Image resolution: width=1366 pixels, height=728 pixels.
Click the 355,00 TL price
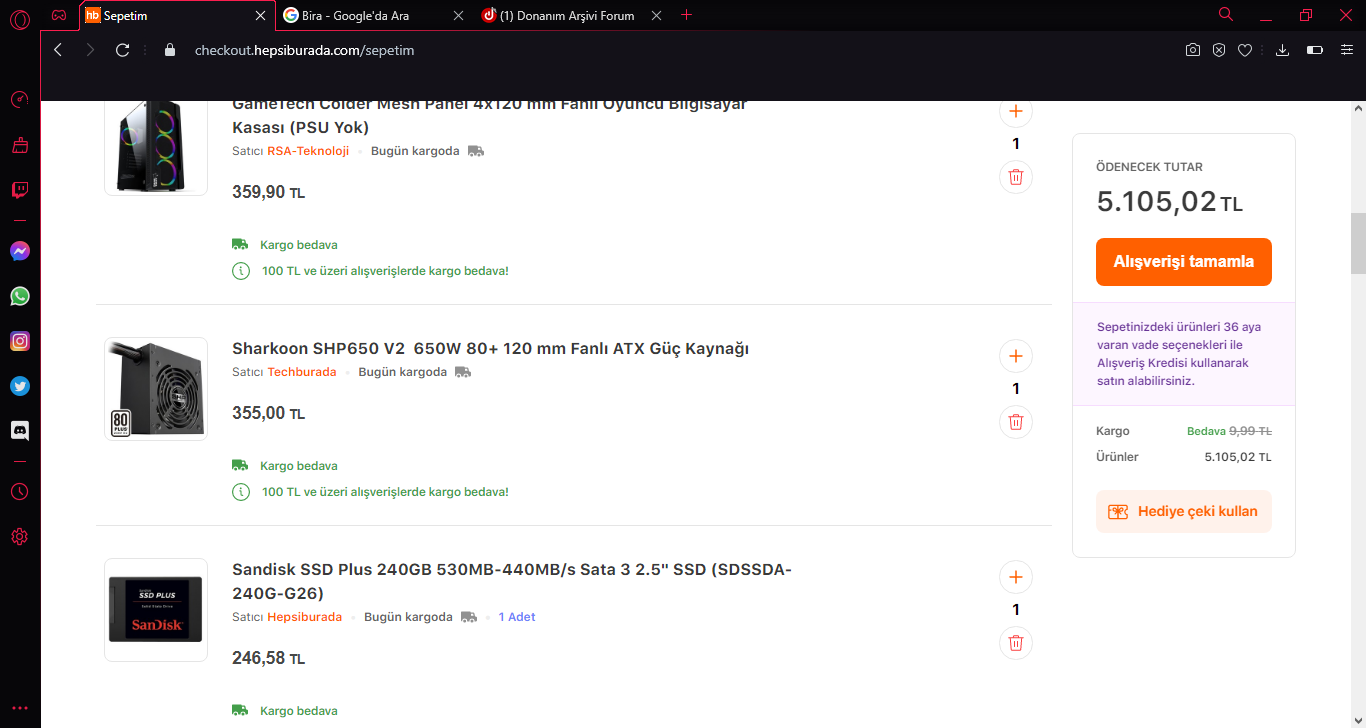(x=268, y=413)
